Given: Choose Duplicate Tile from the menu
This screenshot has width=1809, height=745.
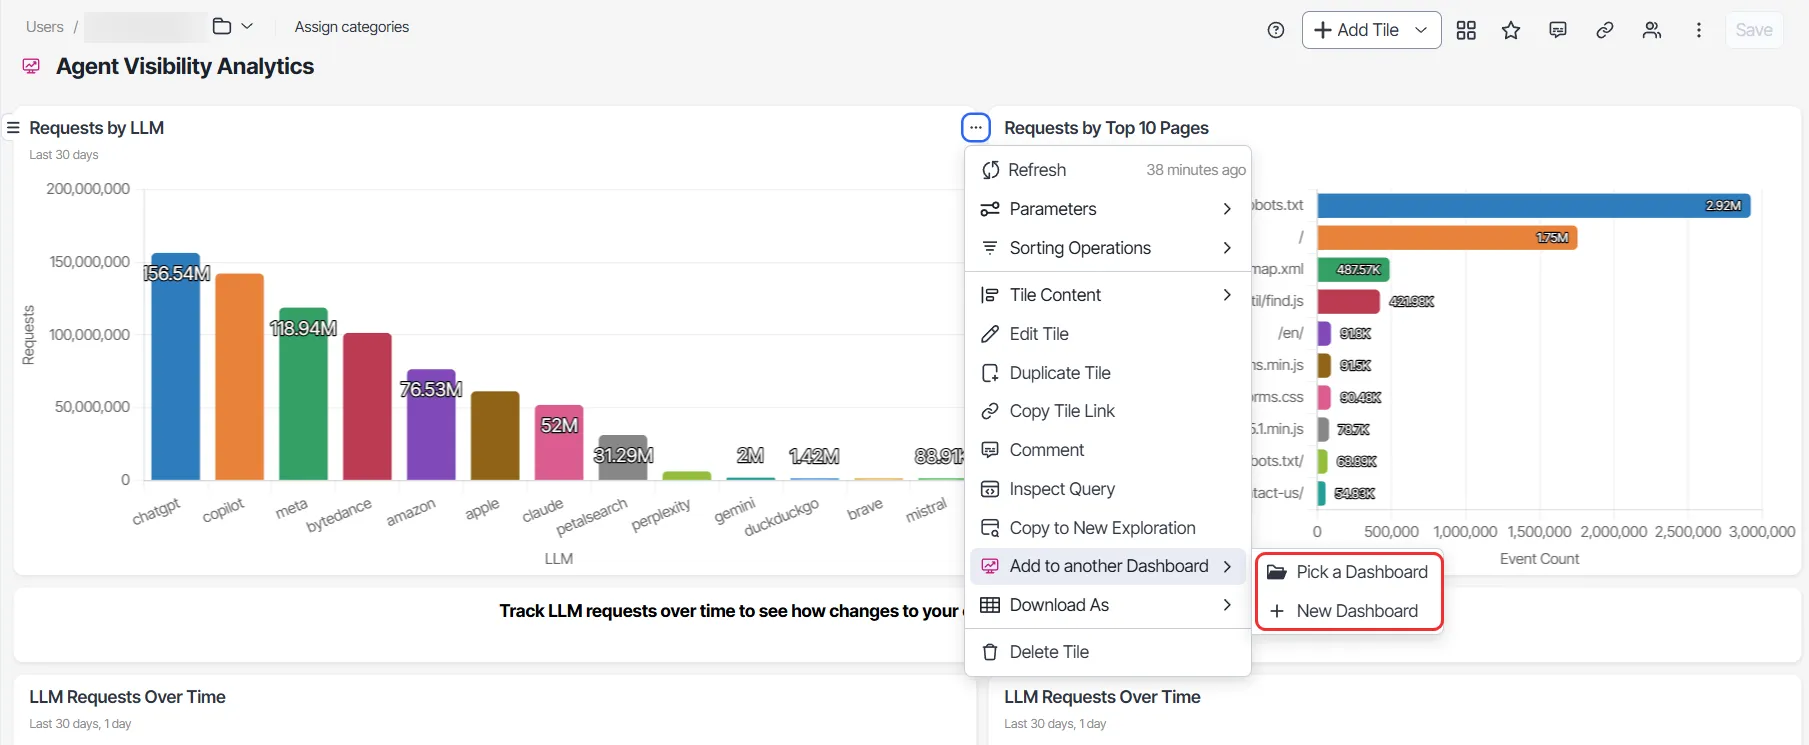Looking at the screenshot, I should pyautogui.click(x=1108, y=373).
